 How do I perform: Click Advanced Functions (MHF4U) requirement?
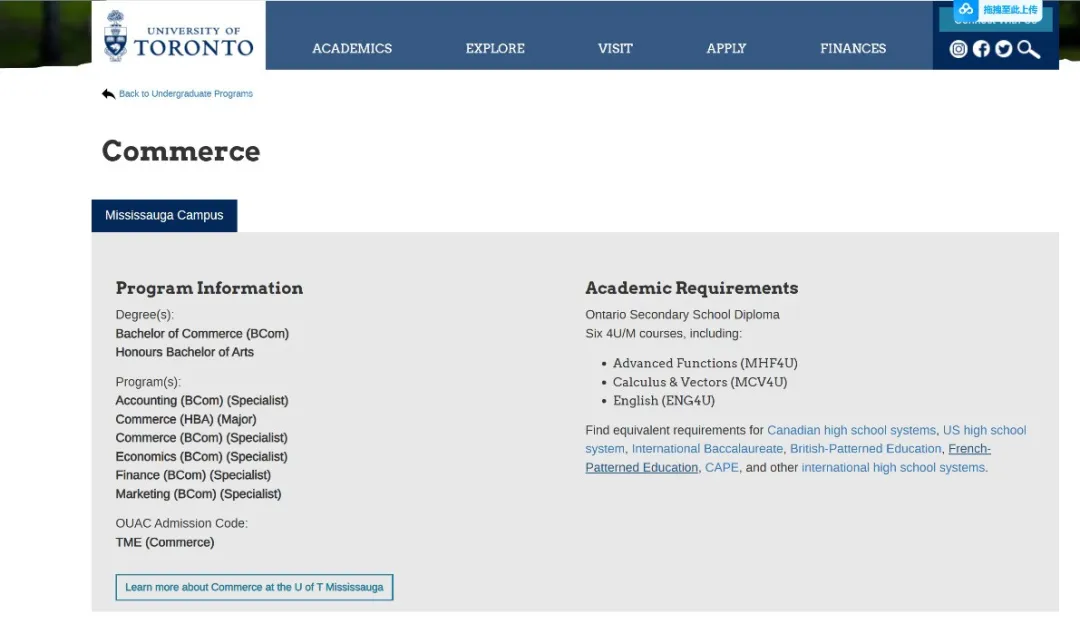click(x=705, y=364)
